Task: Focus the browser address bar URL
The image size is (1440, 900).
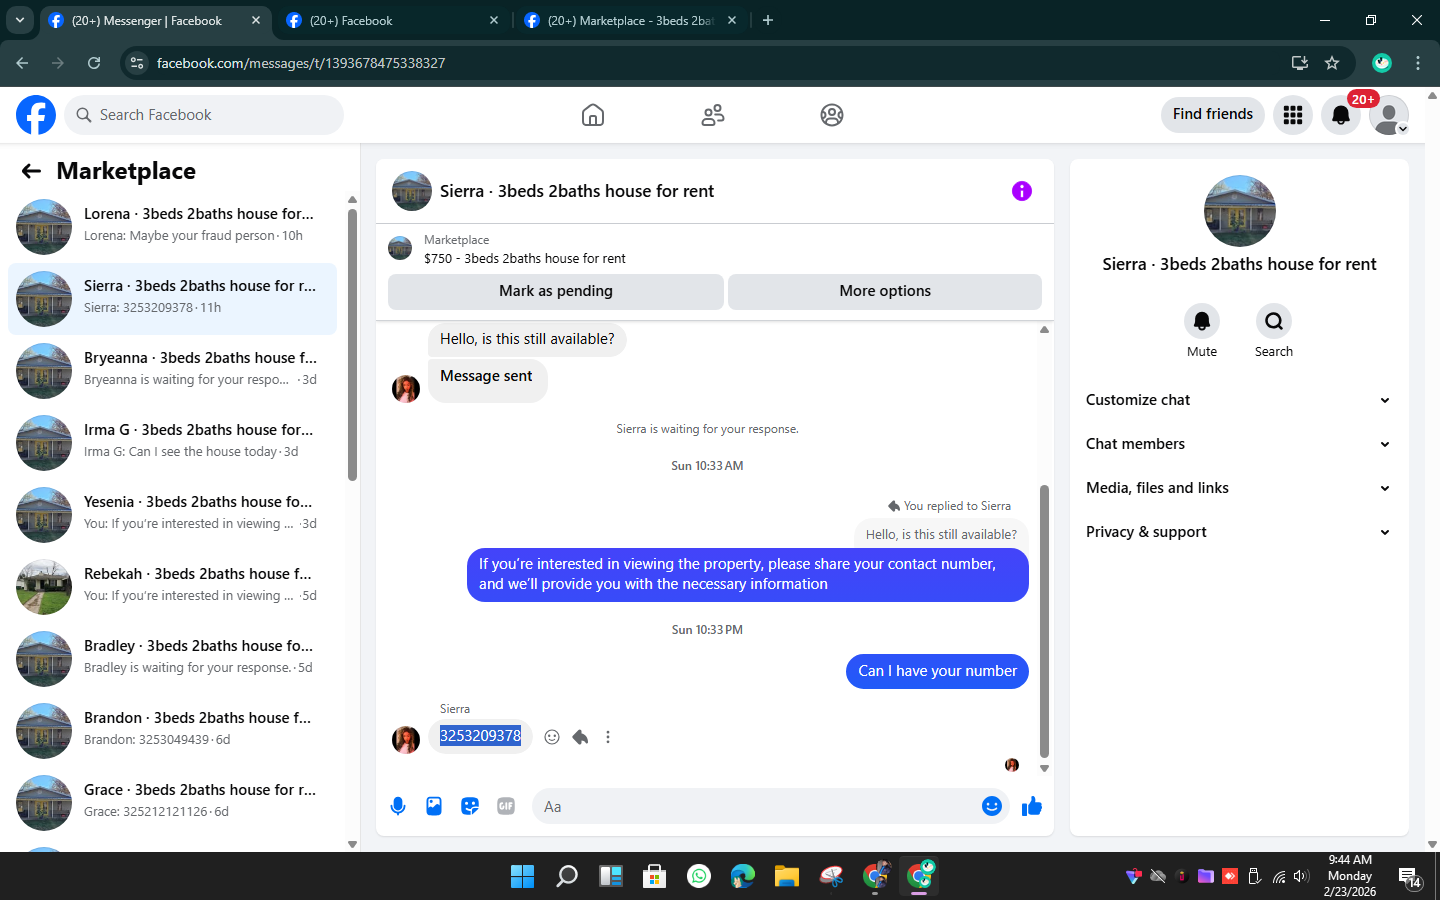Action: (x=301, y=63)
